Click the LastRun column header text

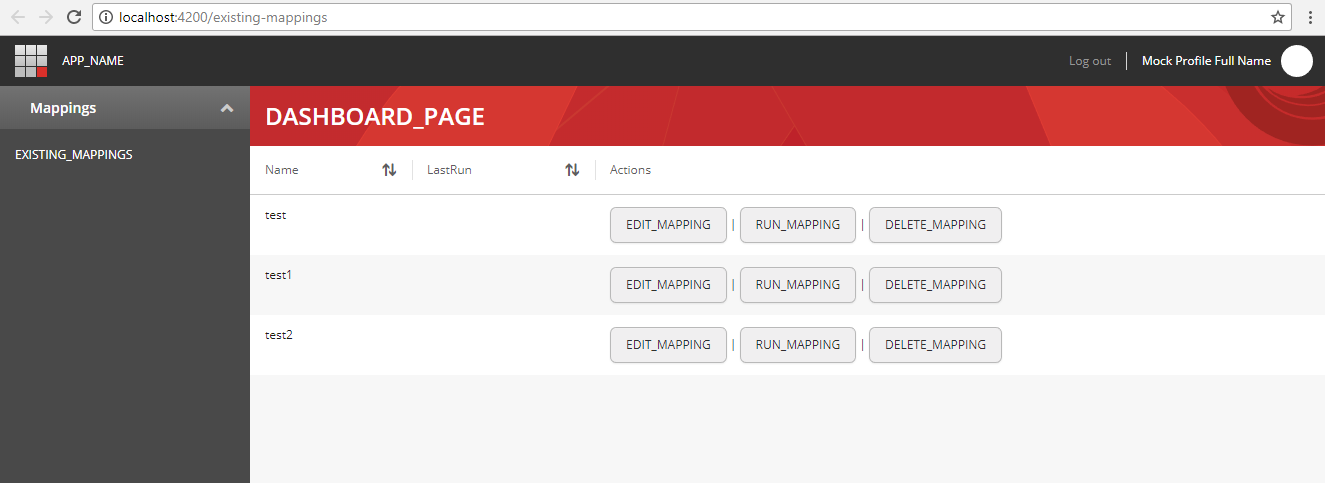tap(449, 170)
